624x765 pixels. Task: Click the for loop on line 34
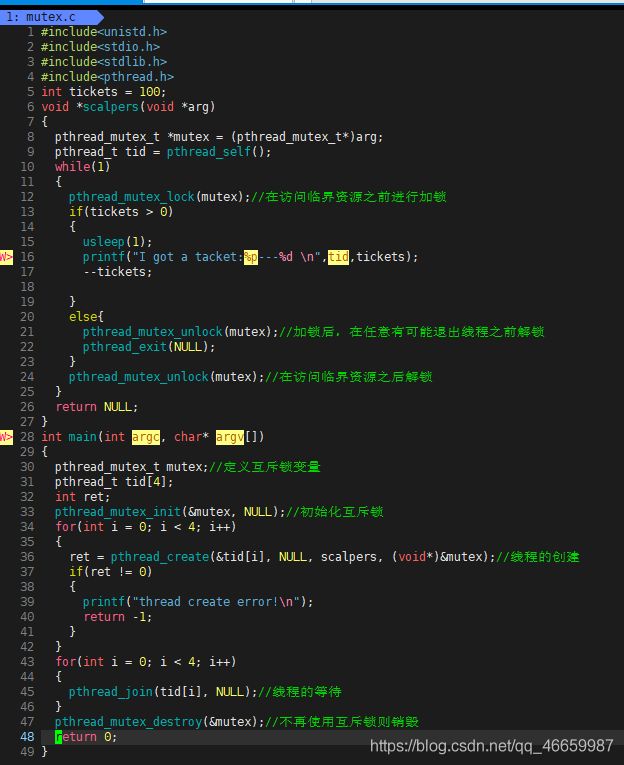point(146,527)
